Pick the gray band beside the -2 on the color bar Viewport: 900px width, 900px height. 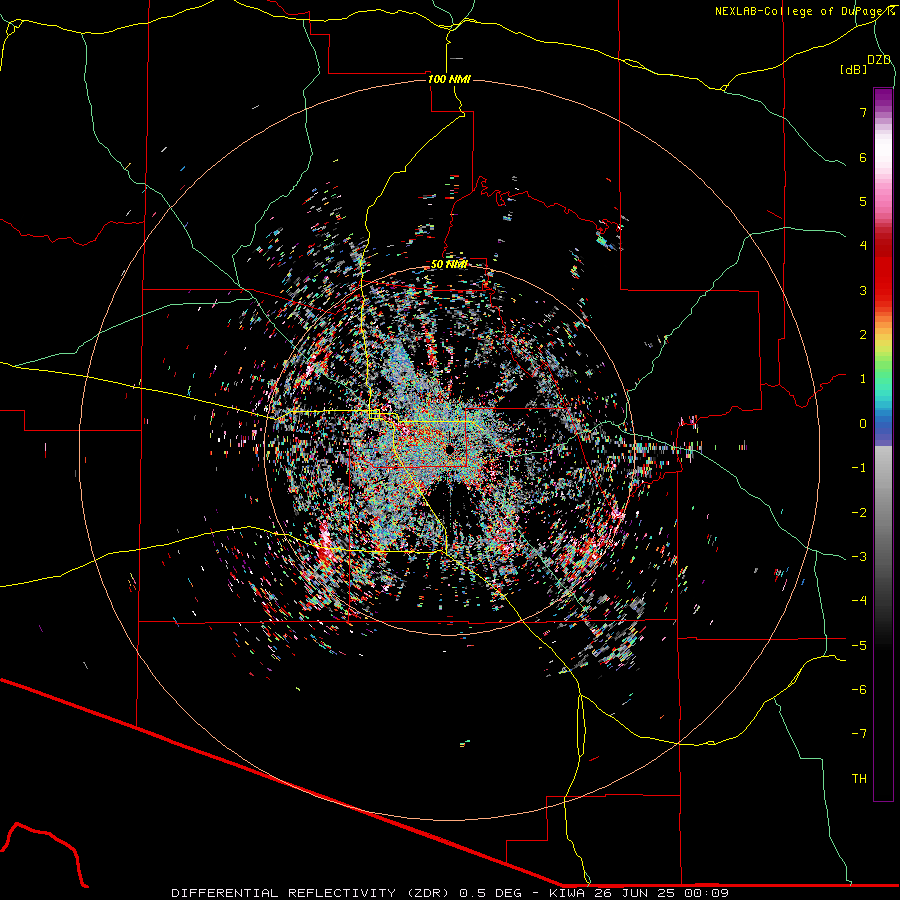[883, 512]
